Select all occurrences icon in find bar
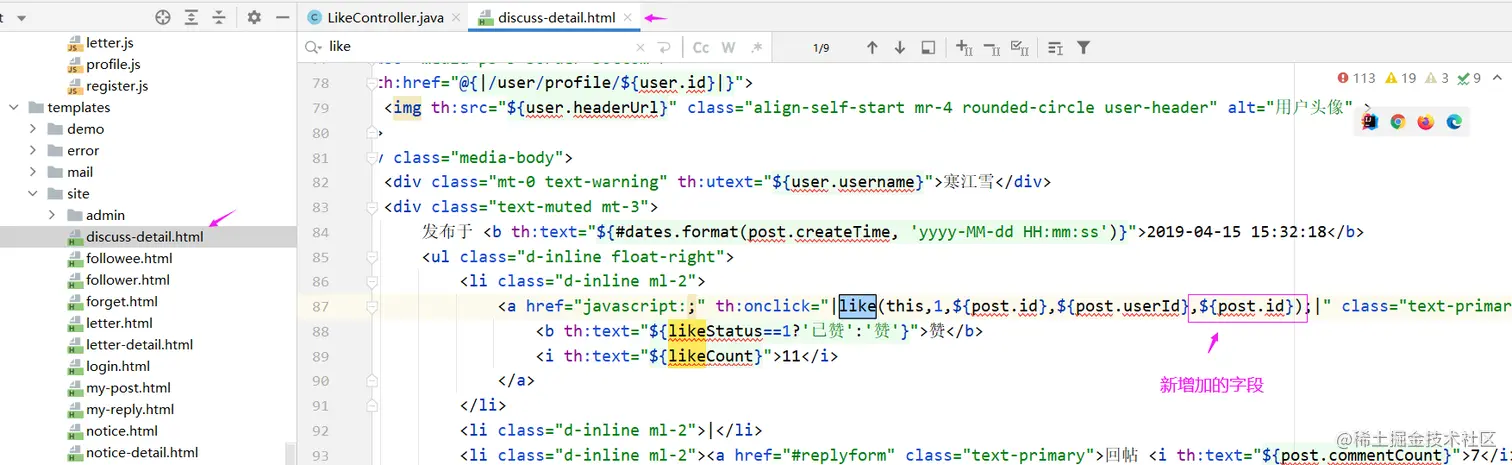The image size is (1512, 465). [x=1020, y=47]
